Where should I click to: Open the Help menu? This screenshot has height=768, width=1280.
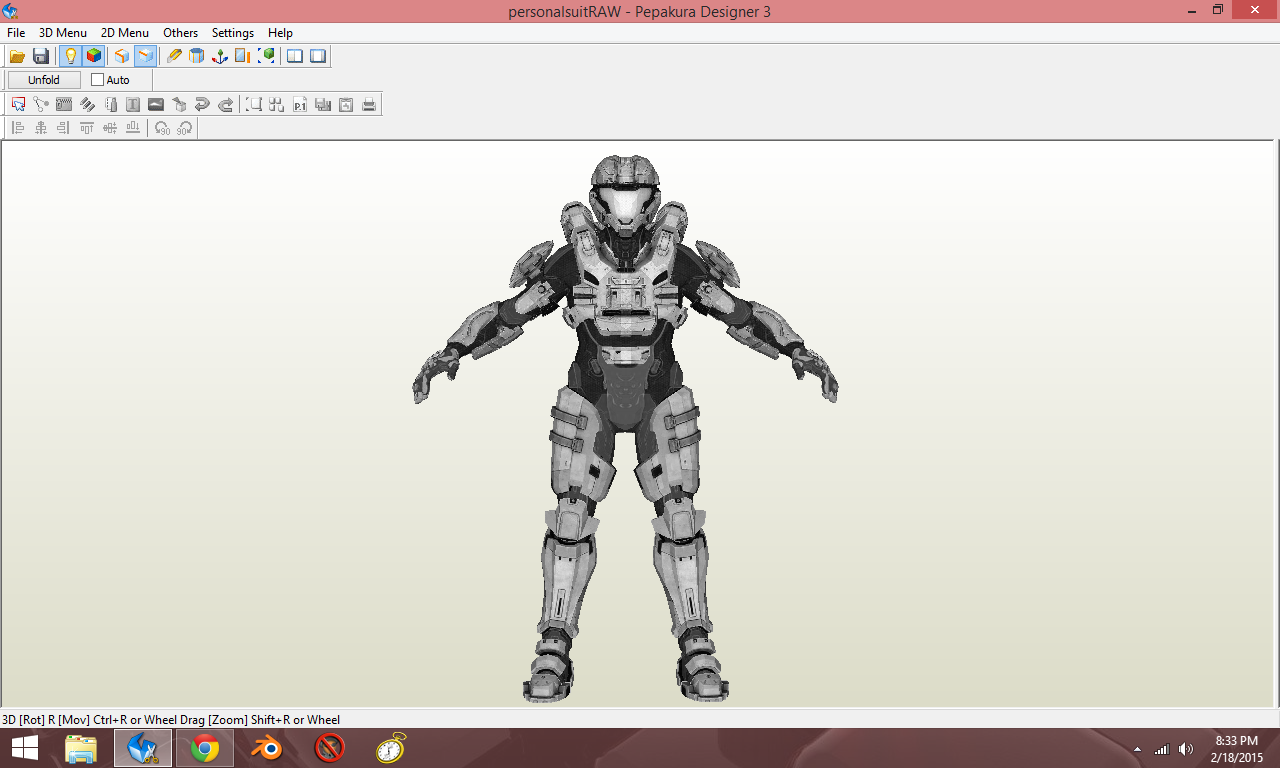[x=280, y=33]
